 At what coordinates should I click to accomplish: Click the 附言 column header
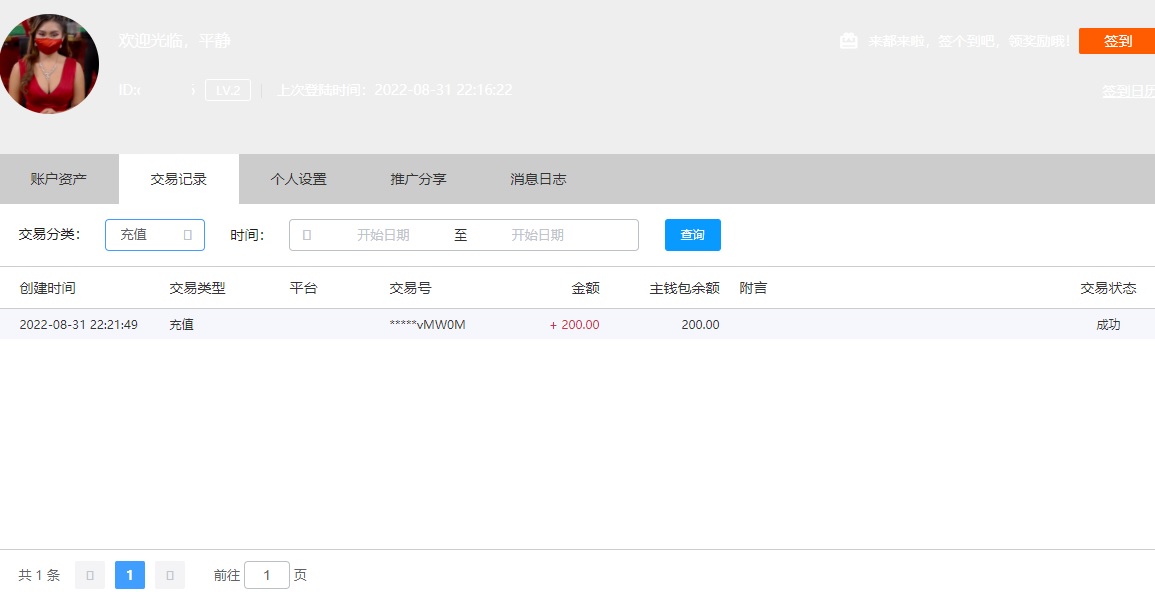[753, 288]
